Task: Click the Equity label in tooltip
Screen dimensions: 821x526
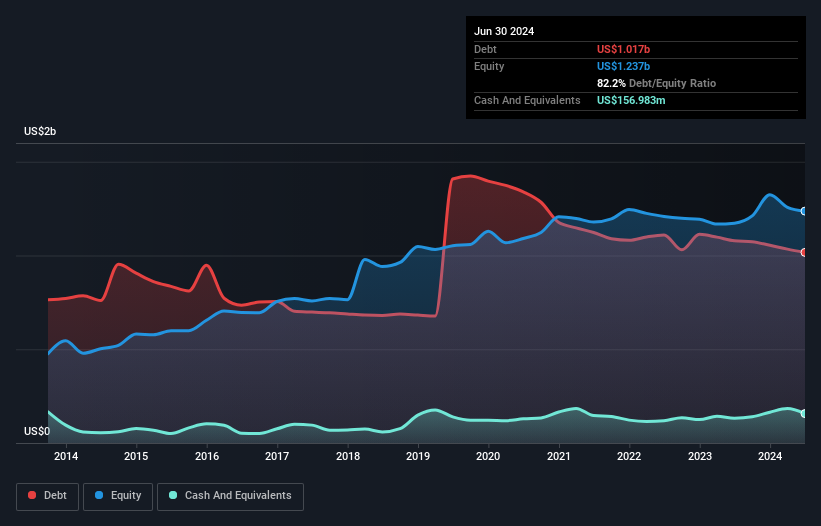Action: pos(489,66)
